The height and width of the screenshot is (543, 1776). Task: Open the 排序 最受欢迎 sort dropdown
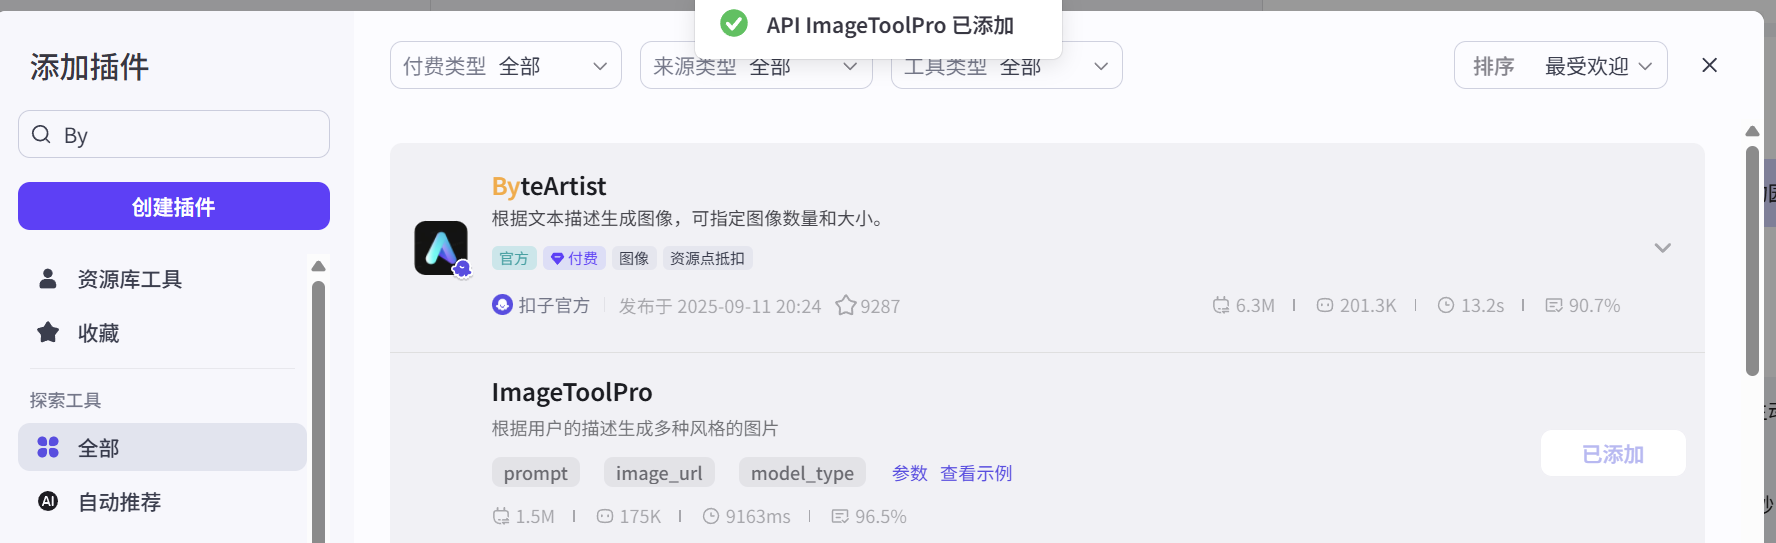(1561, 65)
